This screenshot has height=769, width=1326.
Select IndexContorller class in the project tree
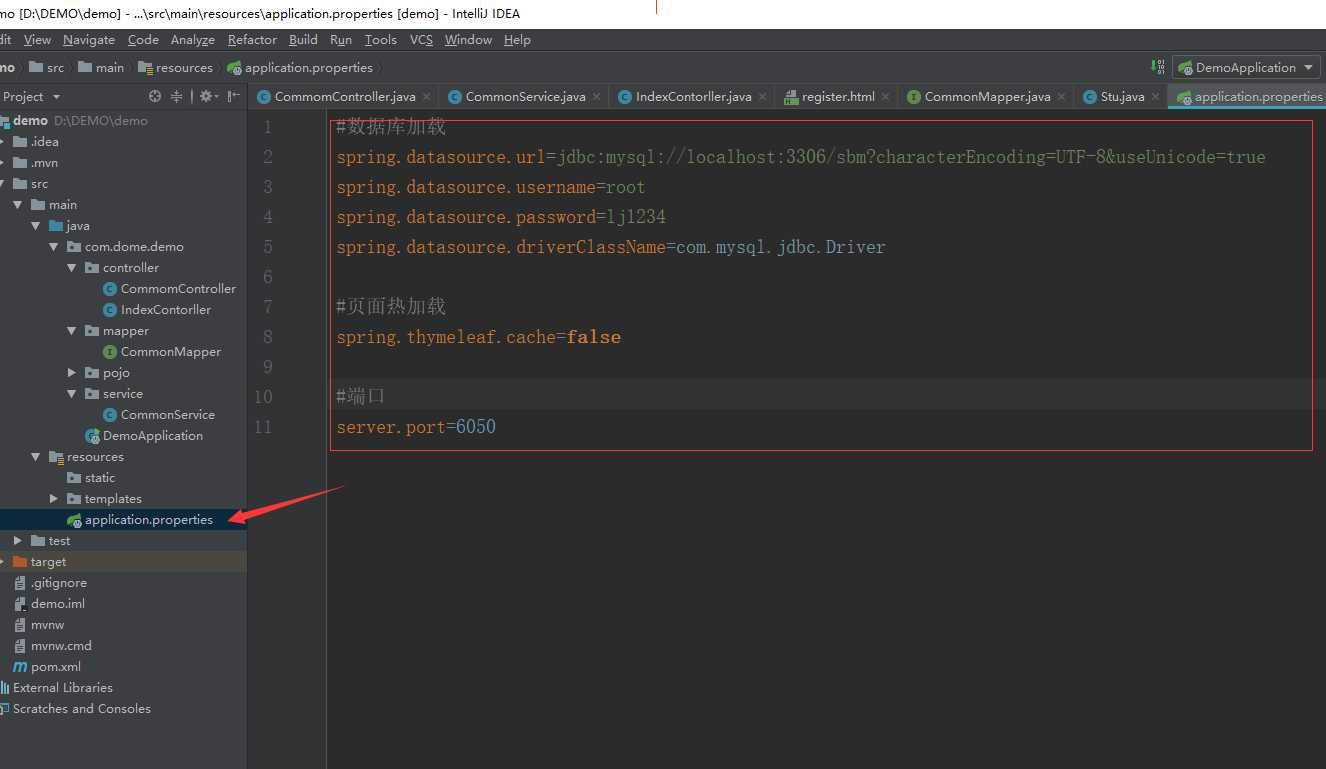tap(157, 310)
